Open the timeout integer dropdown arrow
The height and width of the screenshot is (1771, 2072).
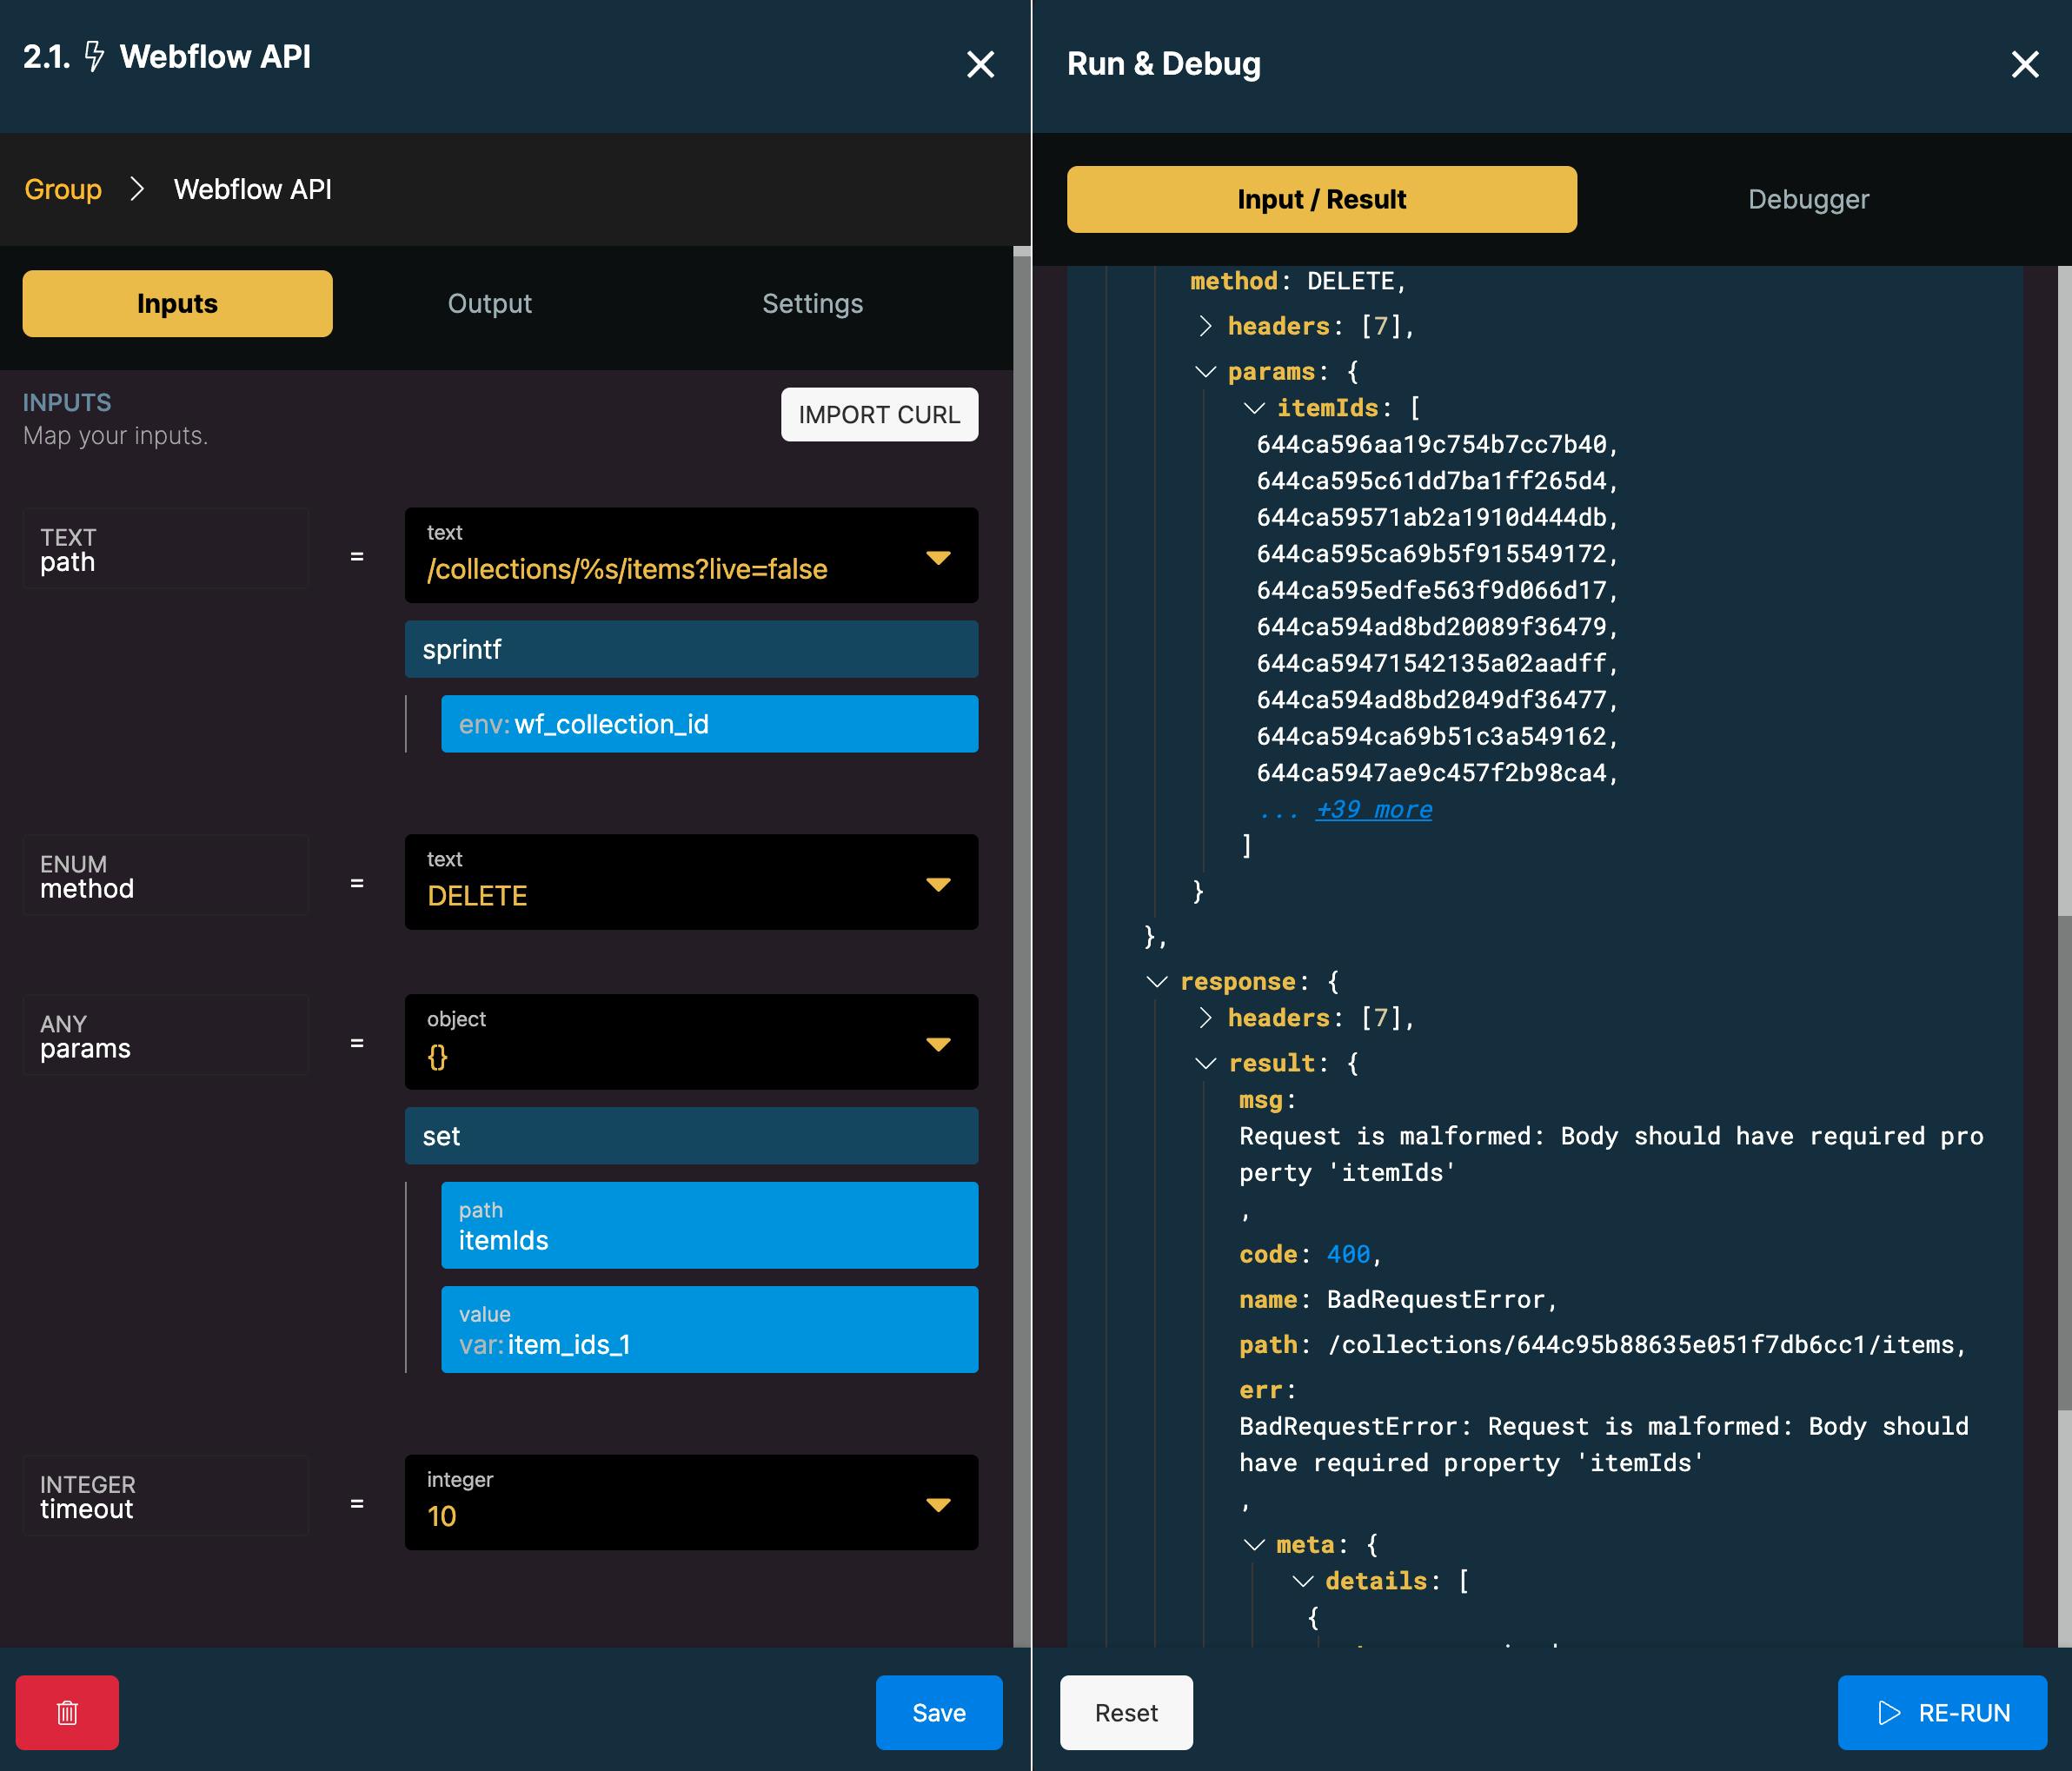click(937, 1505)
